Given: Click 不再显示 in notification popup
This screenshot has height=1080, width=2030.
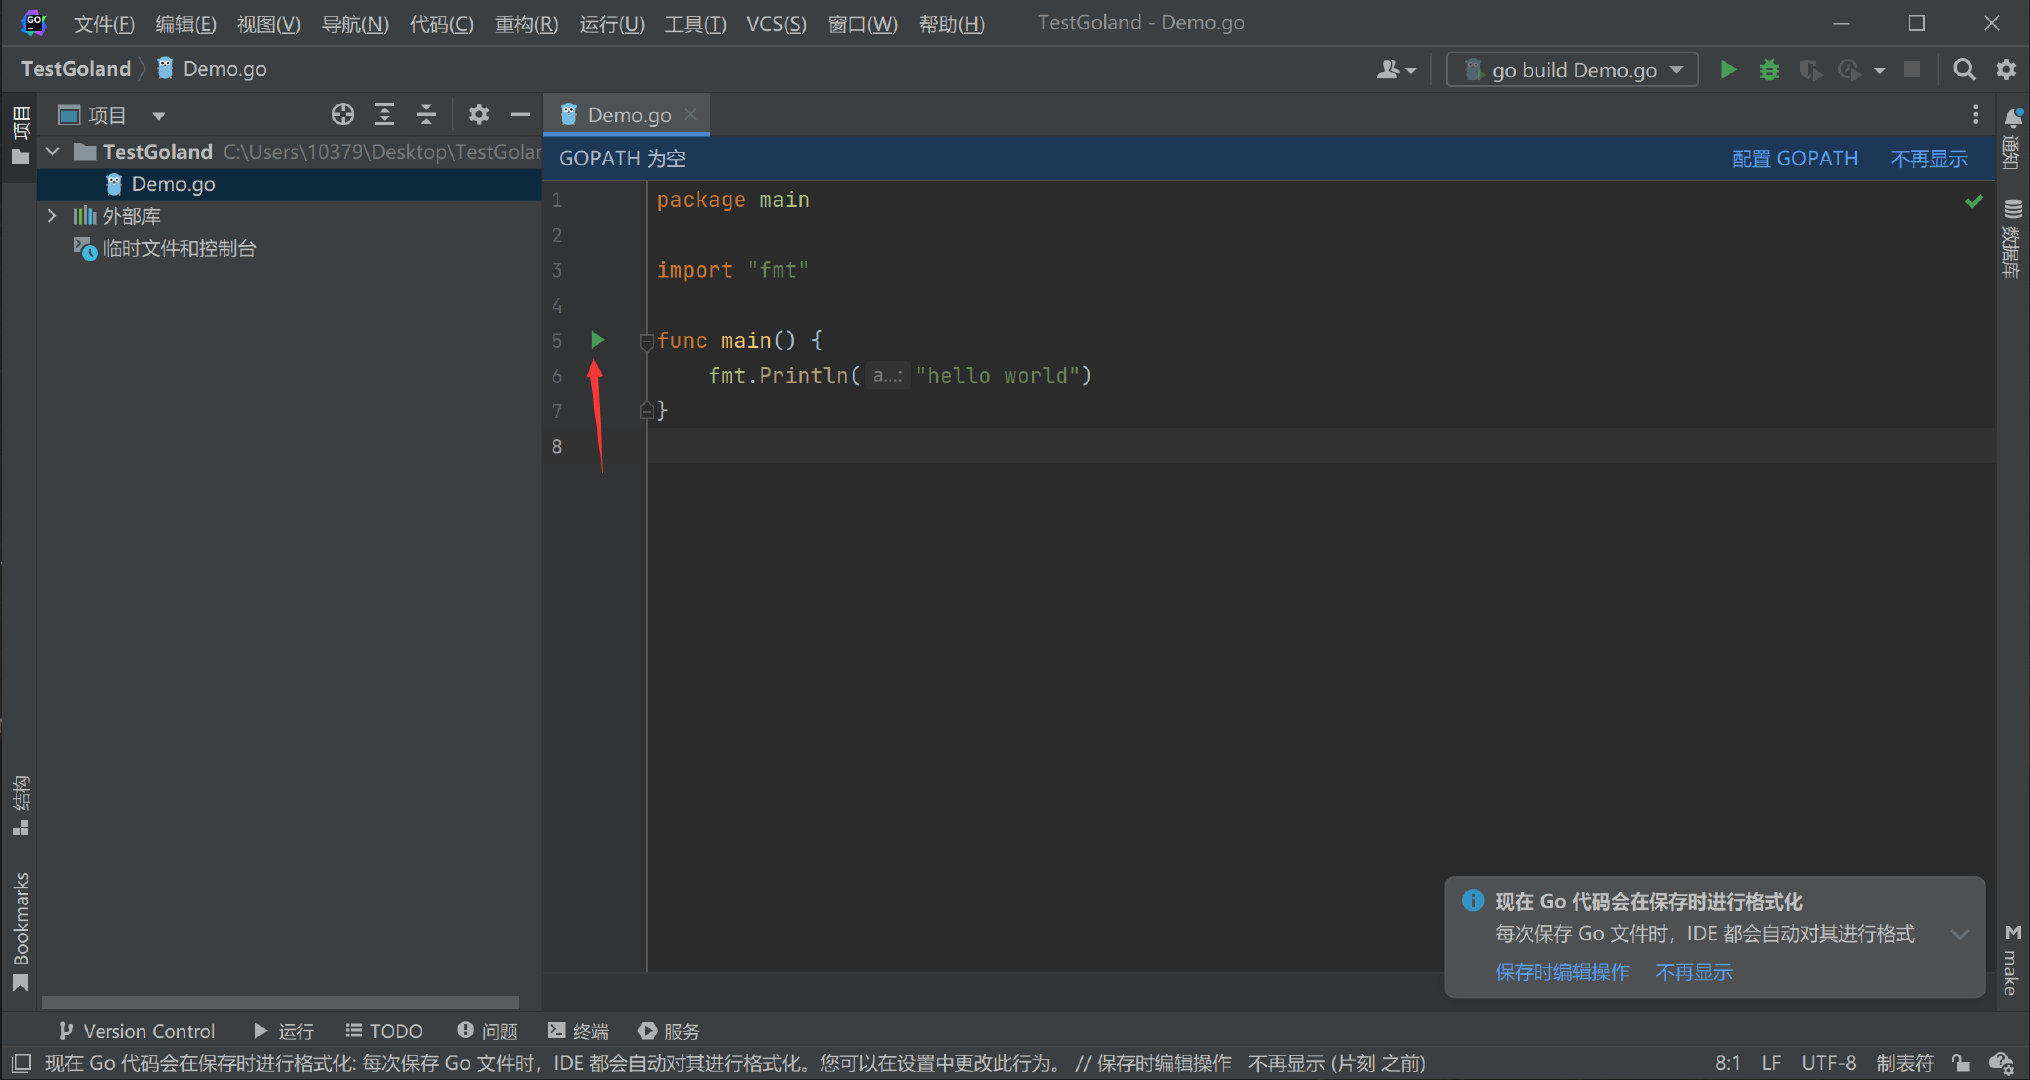Looking at the screenshot, I should coord(1694,972).
